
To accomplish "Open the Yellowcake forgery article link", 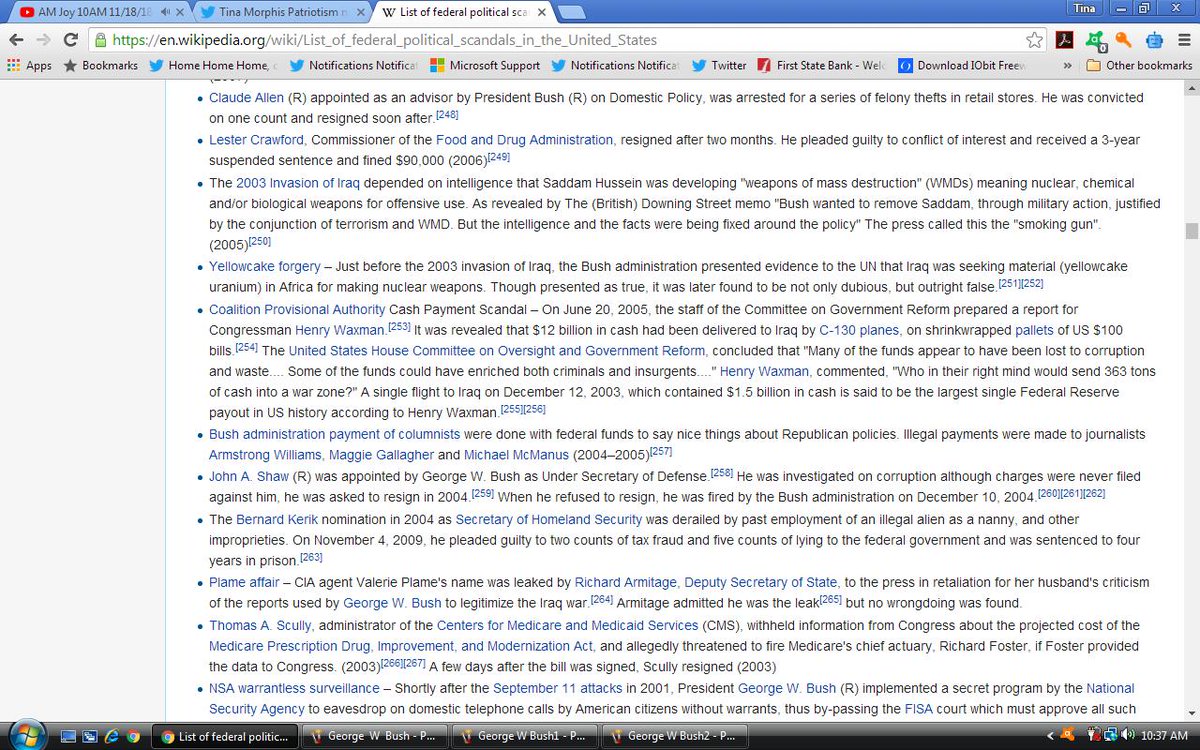I will point(265,267).
